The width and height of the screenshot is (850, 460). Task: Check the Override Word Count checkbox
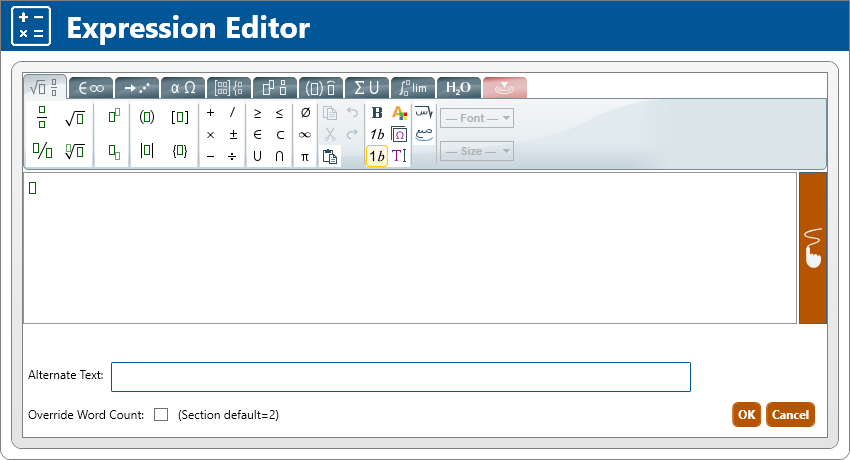tap(161, 414)
